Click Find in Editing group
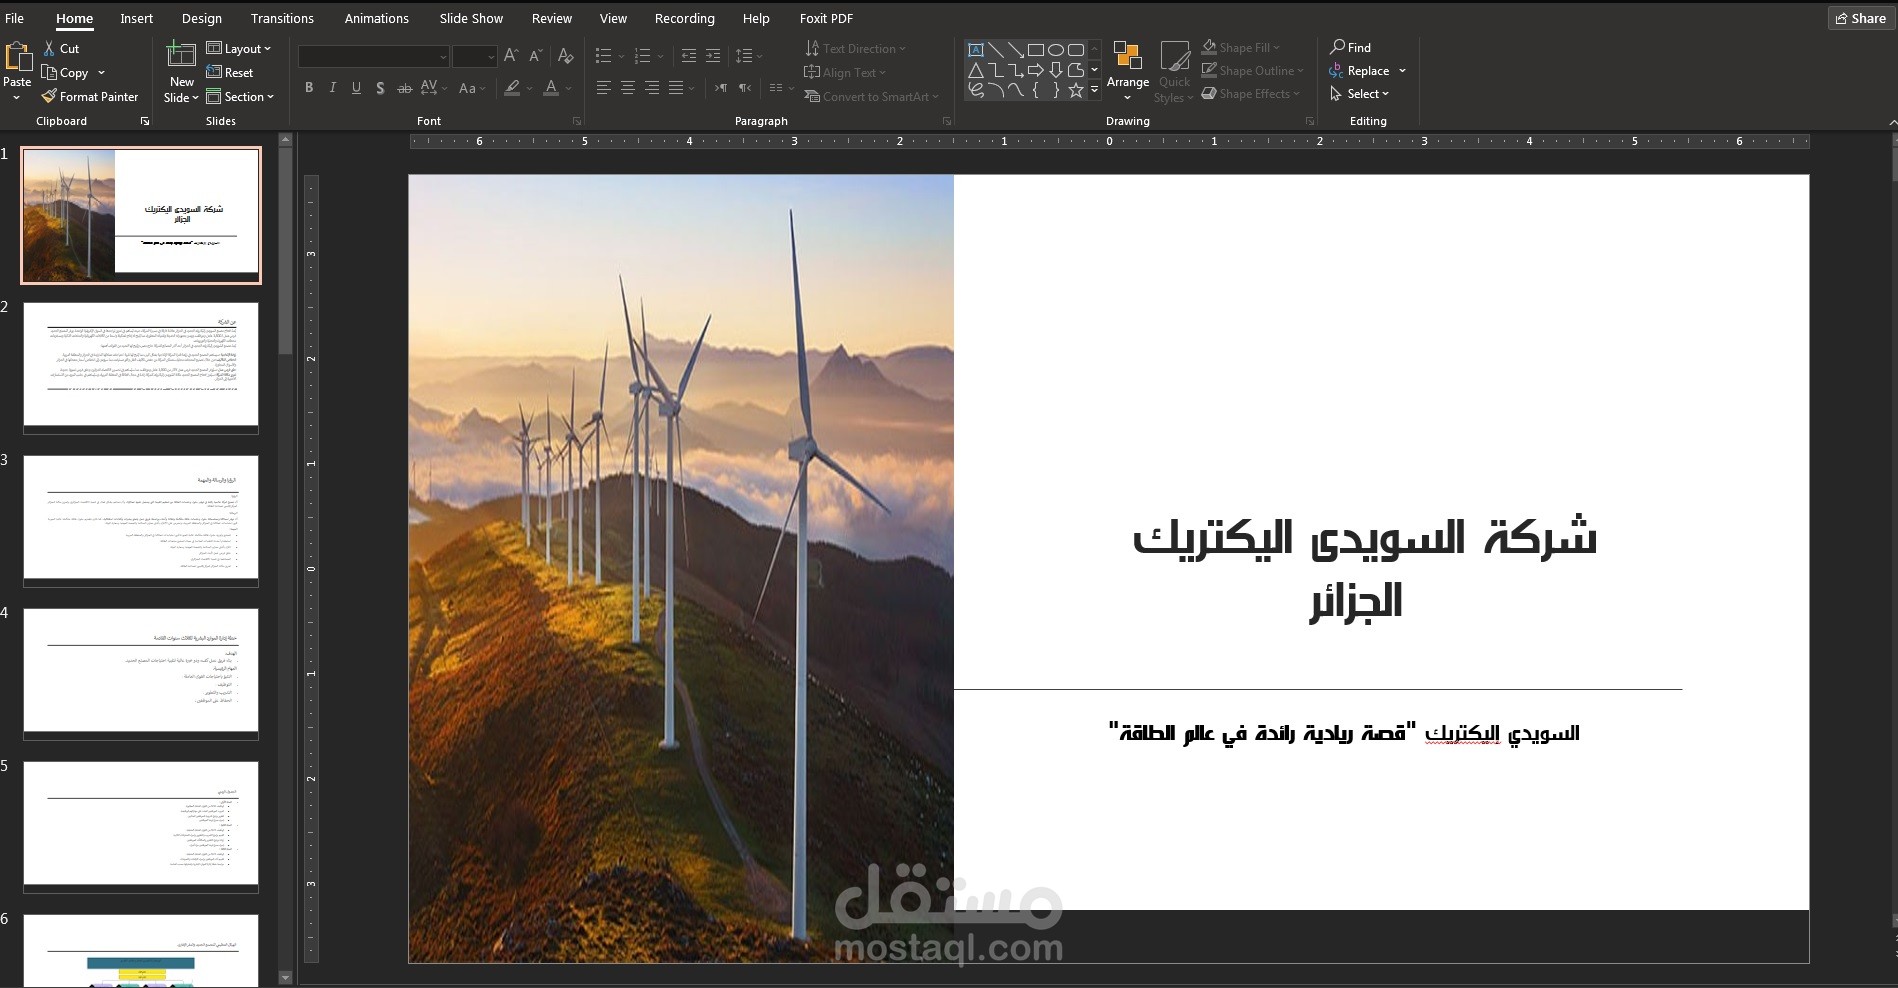This screenshot has height=988, width=1898. (1350, 47)
